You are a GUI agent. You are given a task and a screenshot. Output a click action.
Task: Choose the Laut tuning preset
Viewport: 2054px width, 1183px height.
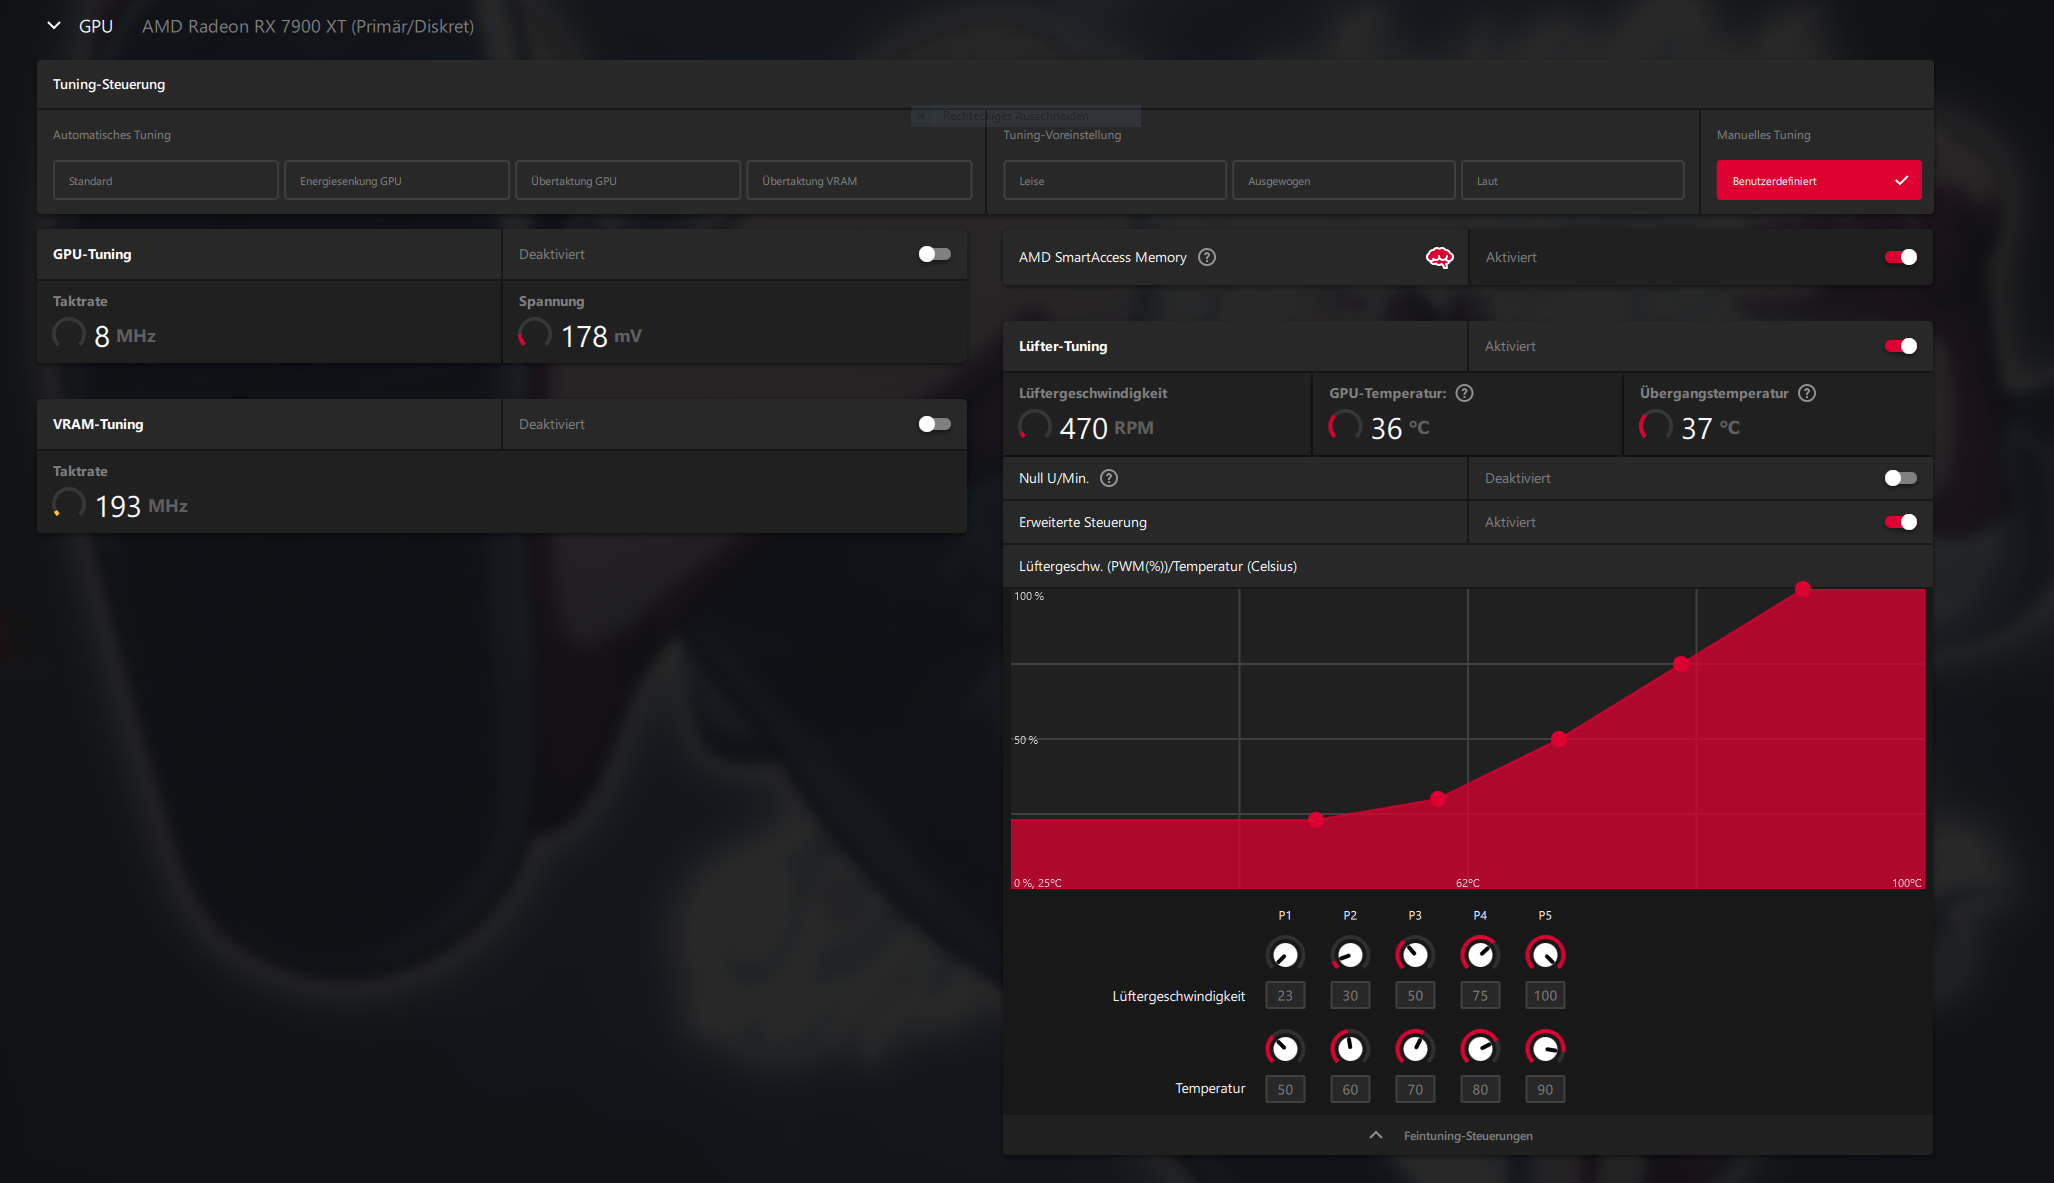pyautogui.click(x=1573, y=181)
